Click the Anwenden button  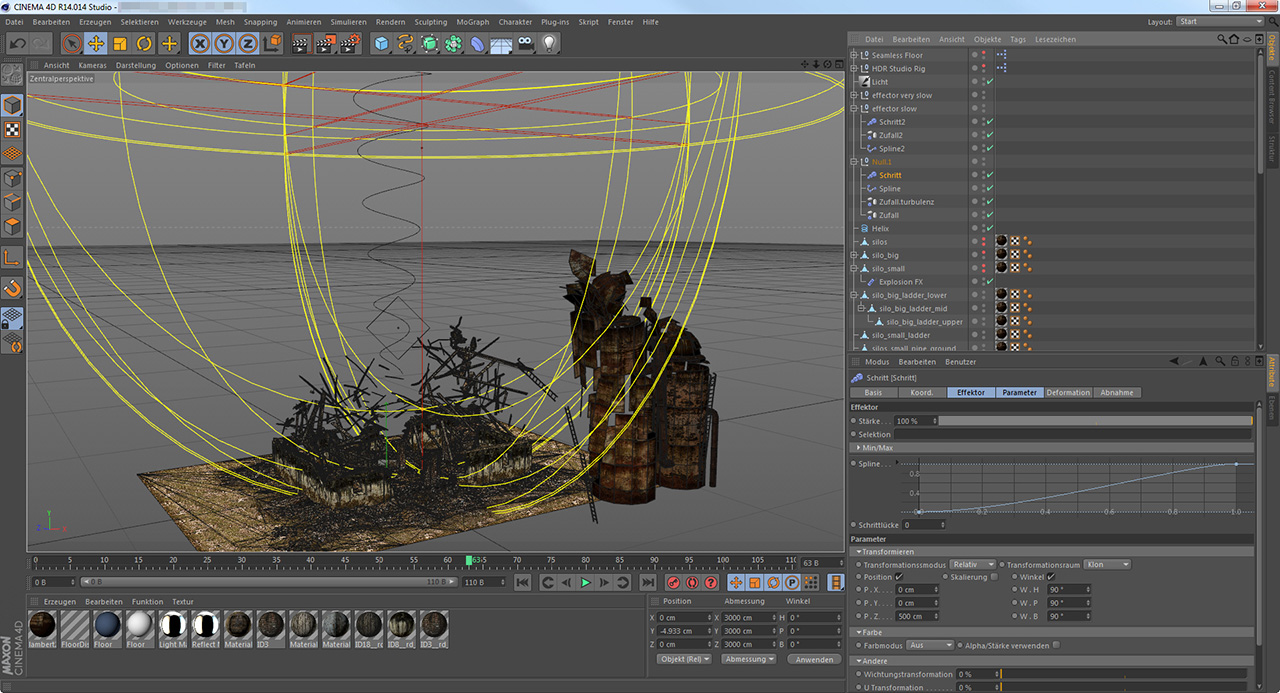pyautogui.click(x=815, y=659)
